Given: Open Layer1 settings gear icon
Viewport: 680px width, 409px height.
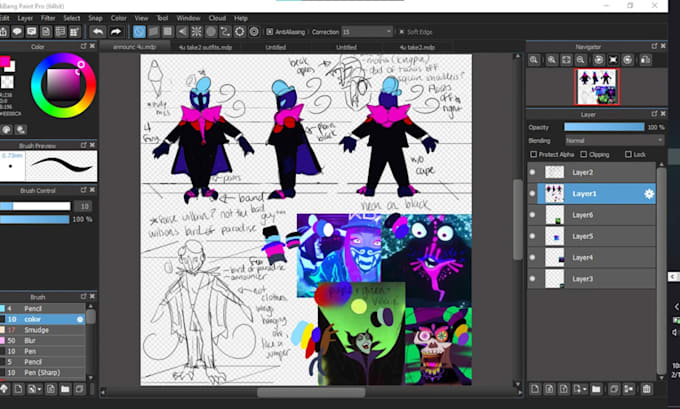Looking at the screenshot, I should 649,194.
